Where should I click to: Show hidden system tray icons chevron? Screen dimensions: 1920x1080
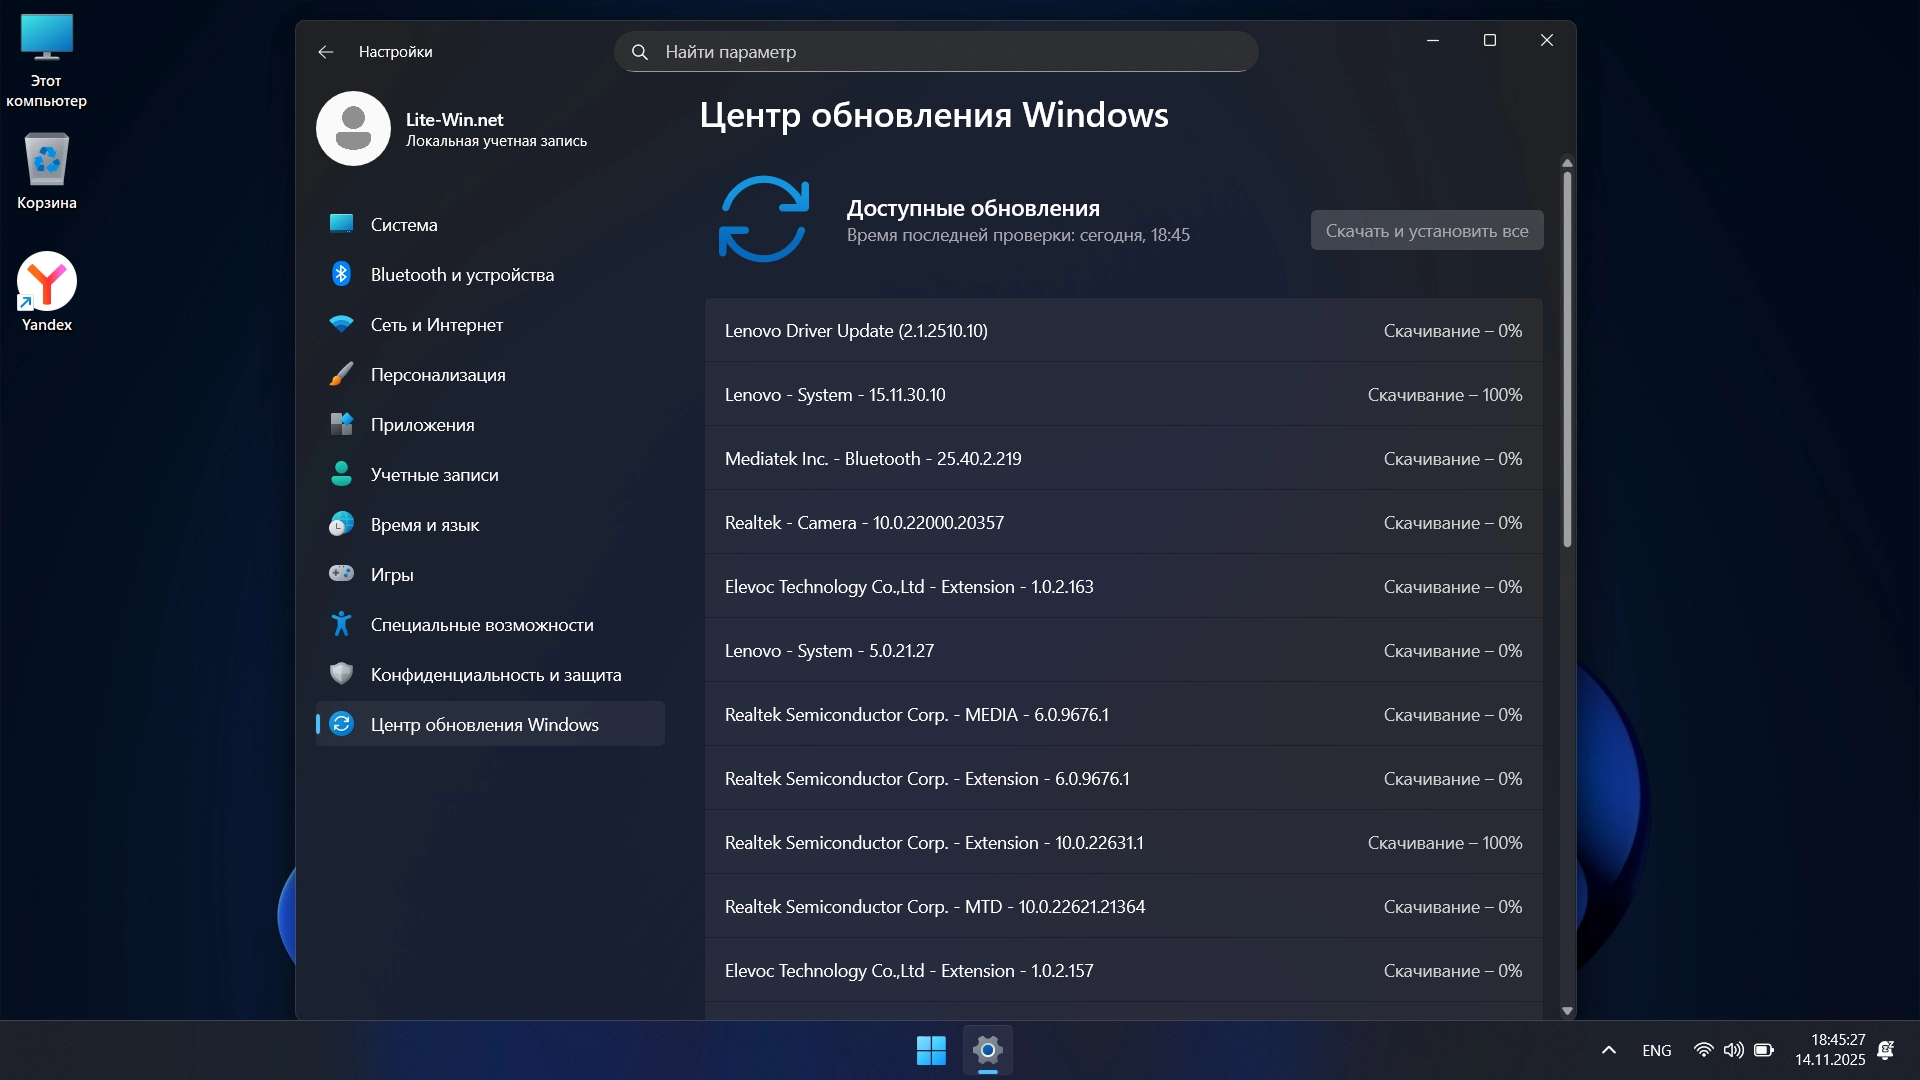1608,1050
